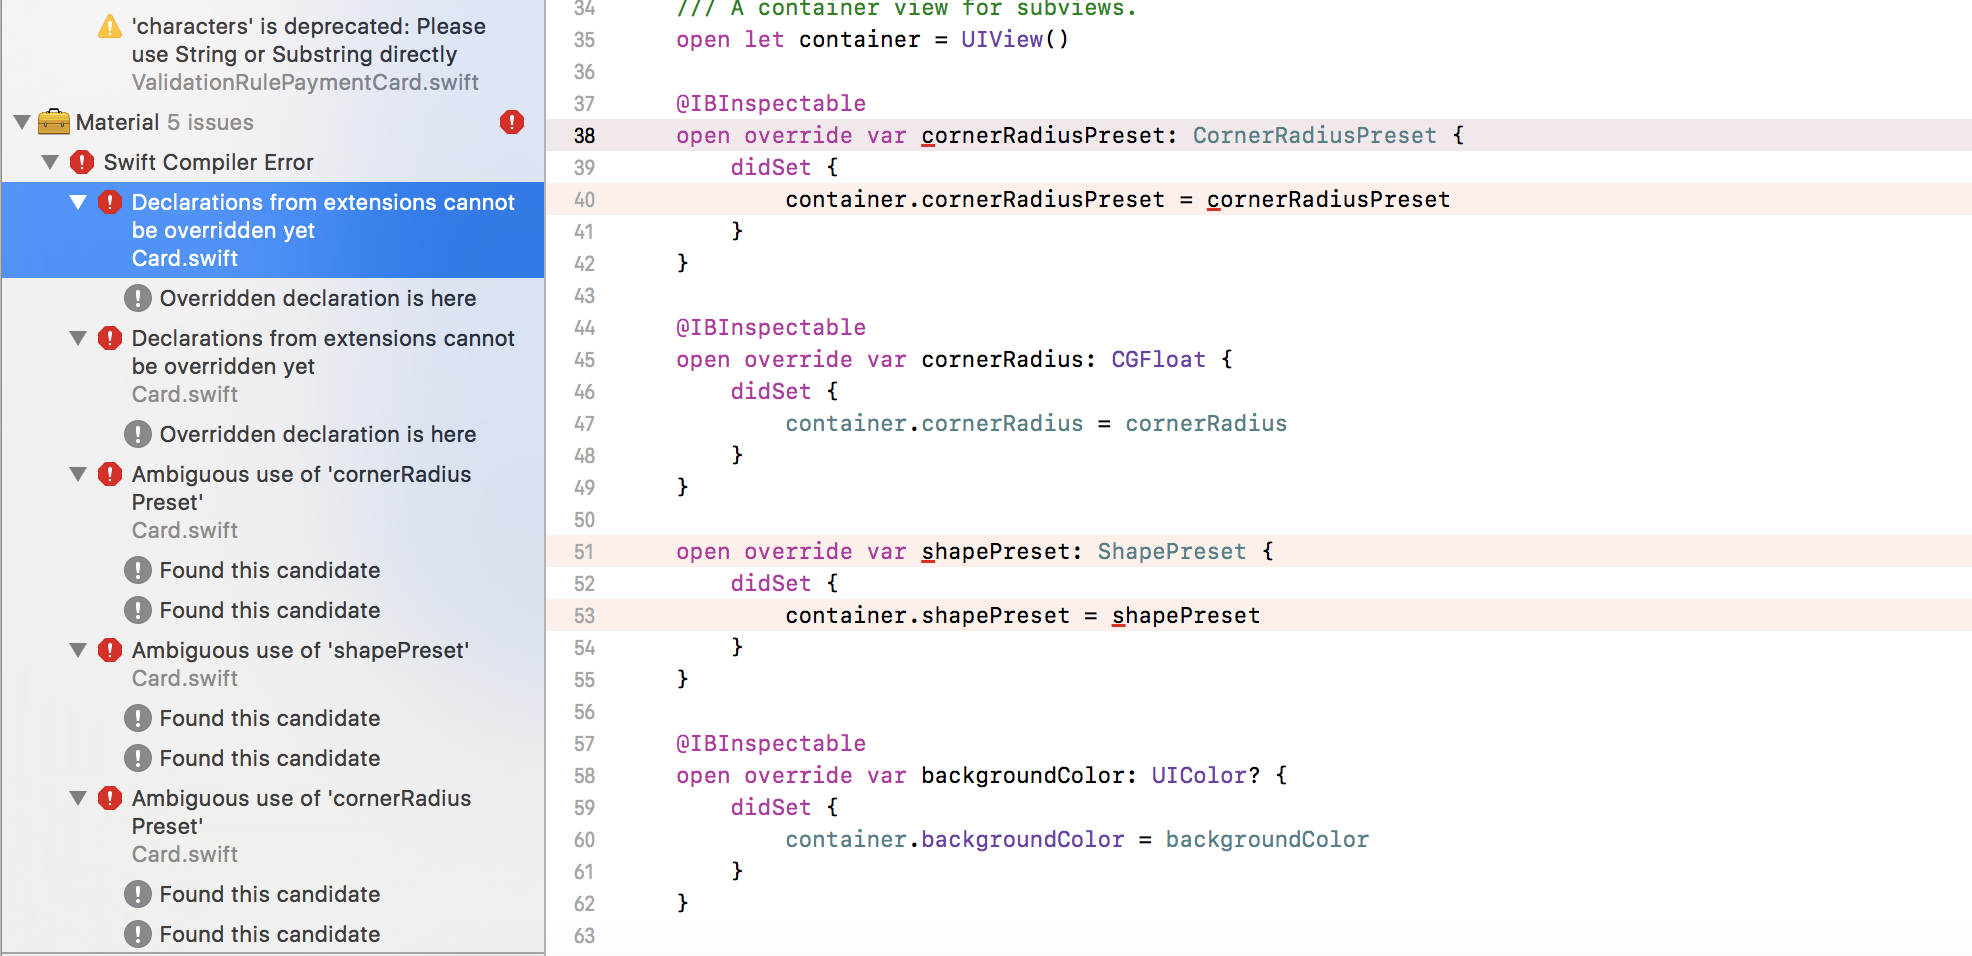1972x956 pixels.
Task: Select the second 'Overridden declaration is here' note
Action: (273, 434)
